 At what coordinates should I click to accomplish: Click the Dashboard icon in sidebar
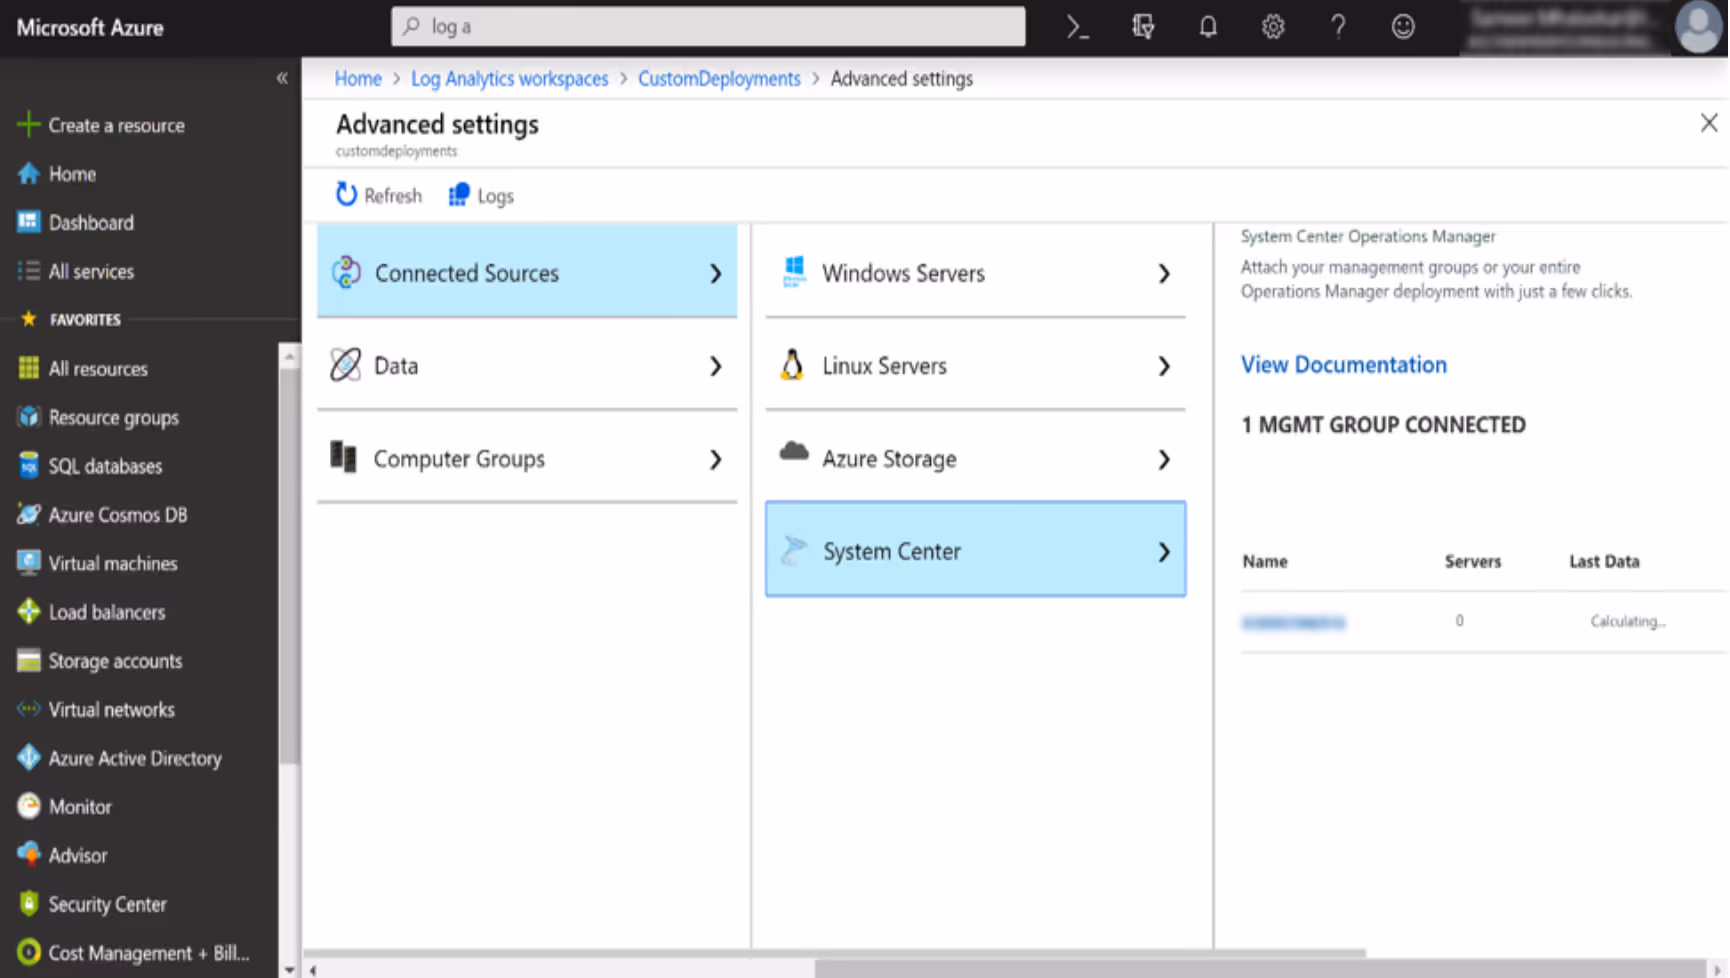[28, 222]
